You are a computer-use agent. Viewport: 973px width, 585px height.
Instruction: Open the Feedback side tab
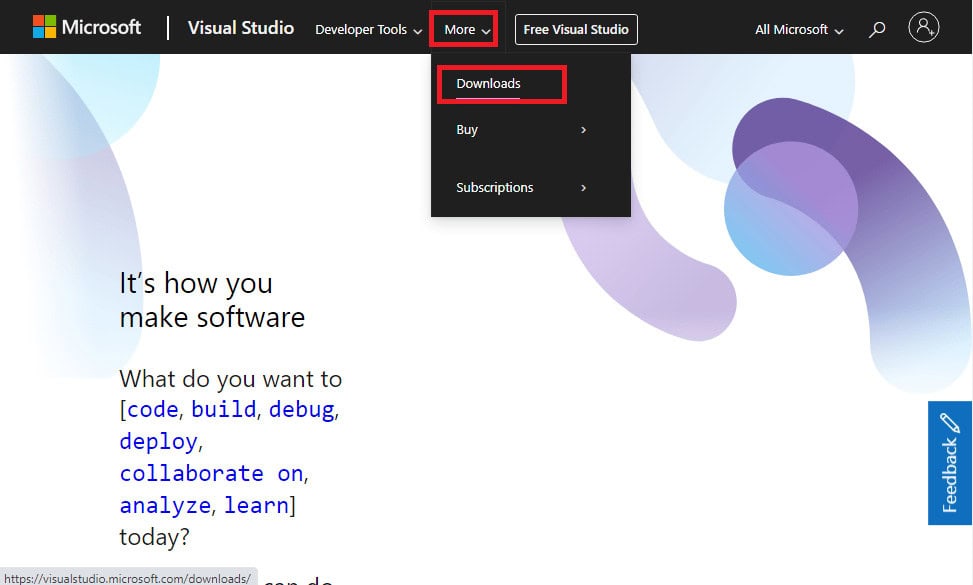pyautogui.click(x=949, y=463)
